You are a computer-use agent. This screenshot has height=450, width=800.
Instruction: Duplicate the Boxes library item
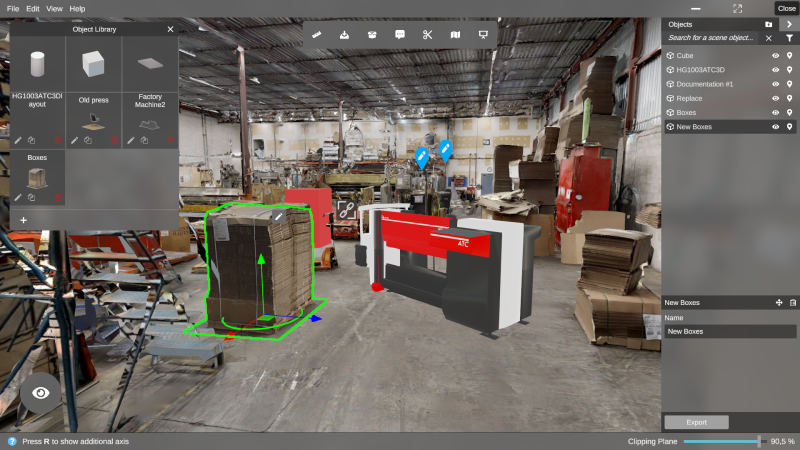[32, 197]
